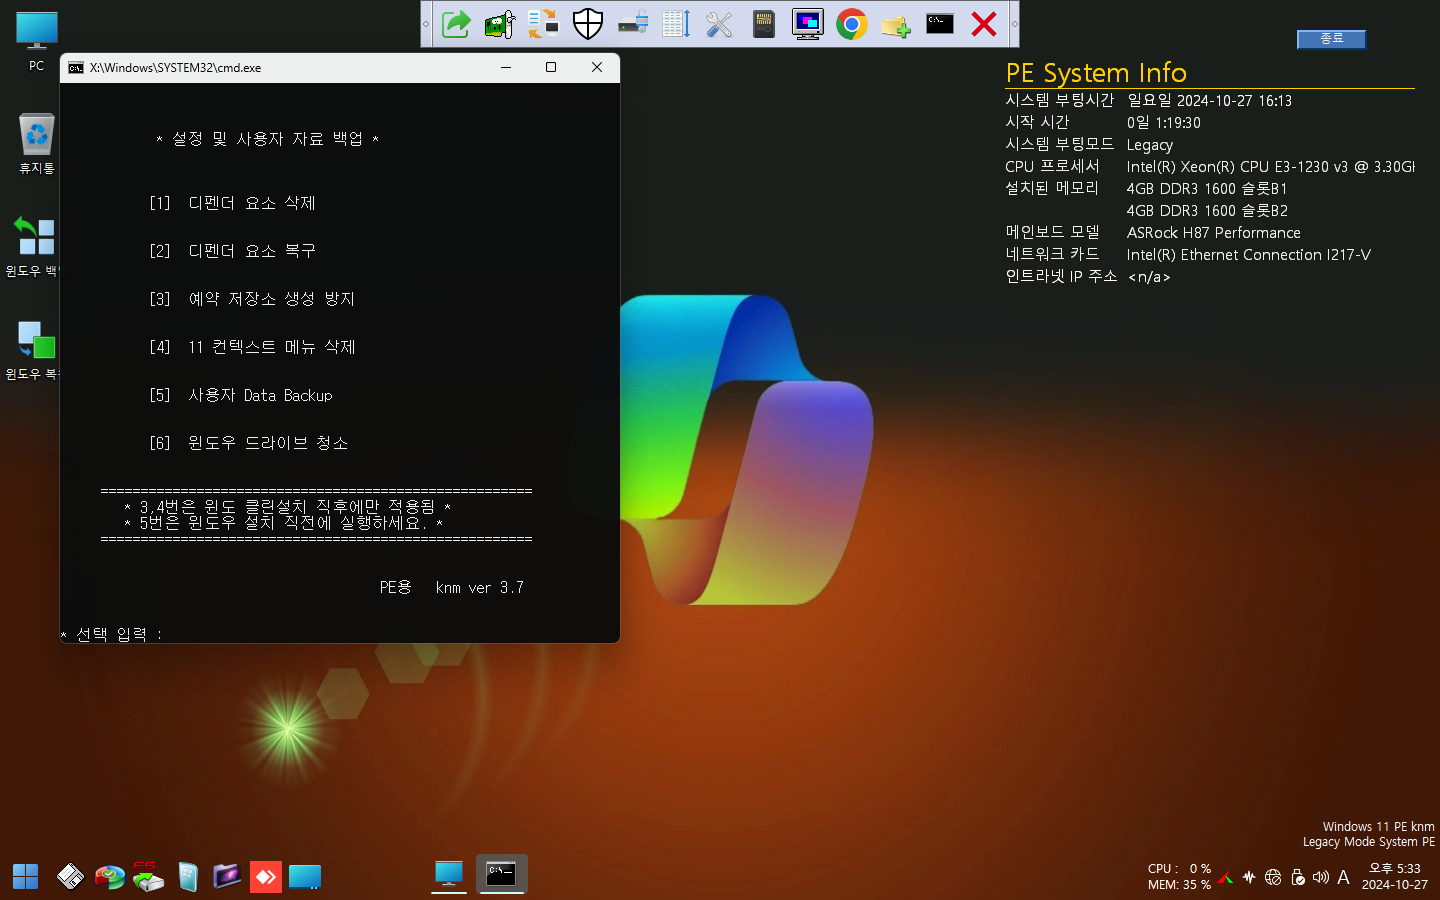Click the cmd.exe title bar icon
The width and height of the screenshot is (1440, 900).
pyautogui.click(x=76, y=68)
